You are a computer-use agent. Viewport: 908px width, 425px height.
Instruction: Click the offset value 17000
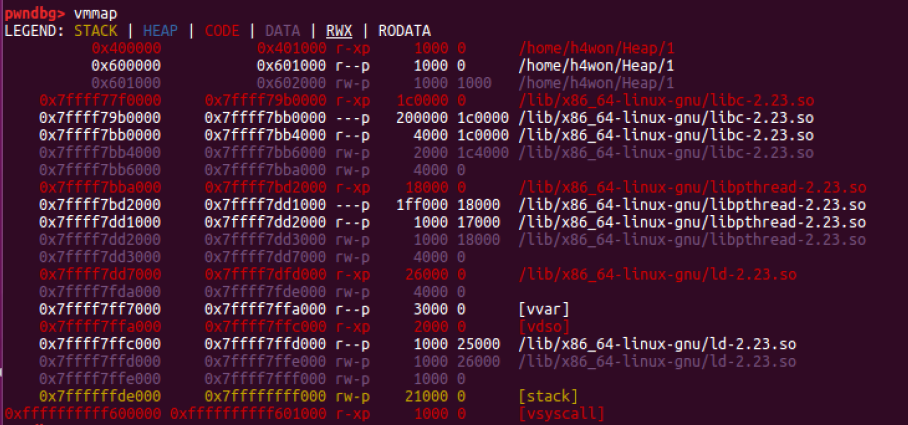click(x=478, y=222)
